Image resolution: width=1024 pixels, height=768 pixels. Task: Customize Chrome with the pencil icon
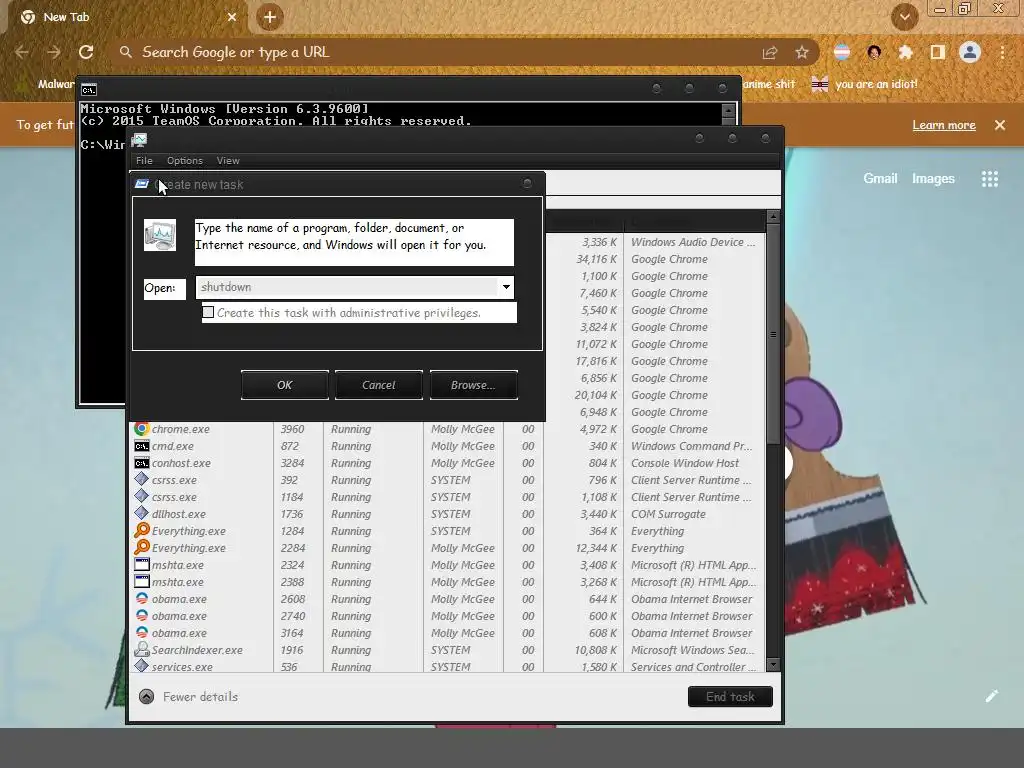tap(992, 696)
